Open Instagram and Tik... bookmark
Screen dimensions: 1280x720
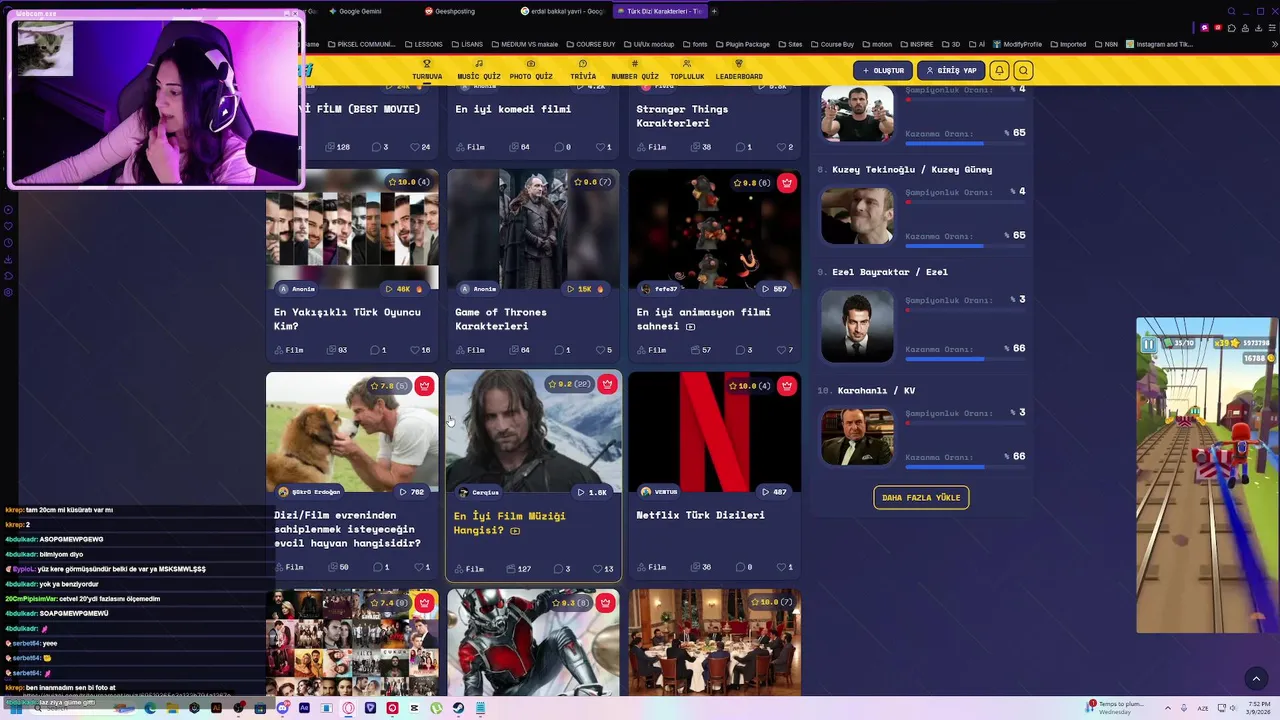click(x=1160, y=44)
